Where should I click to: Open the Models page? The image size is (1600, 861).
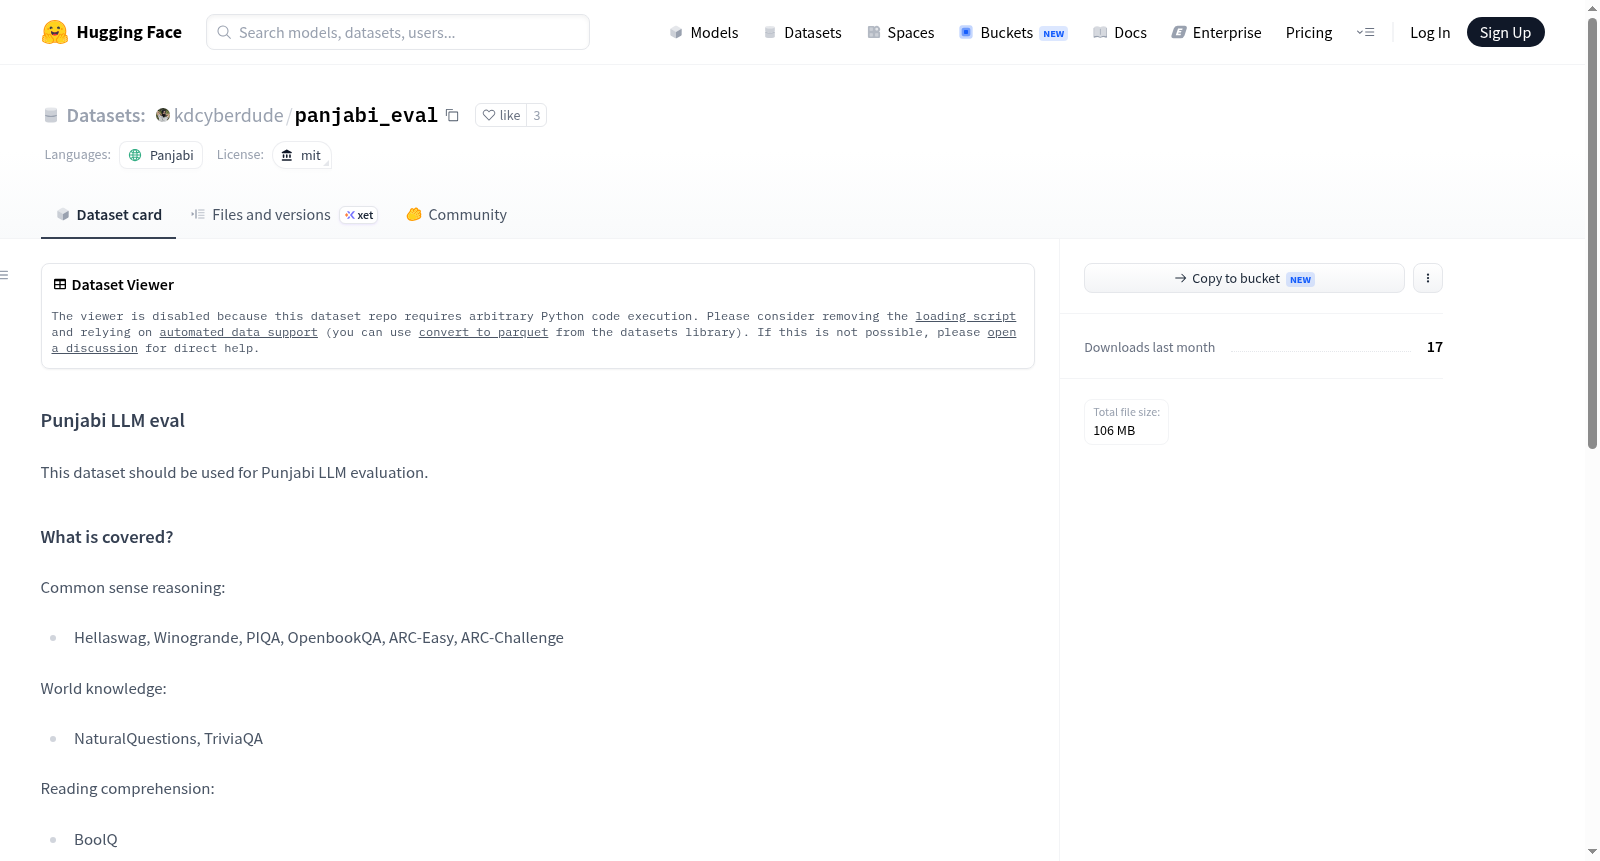click(704, 32)
